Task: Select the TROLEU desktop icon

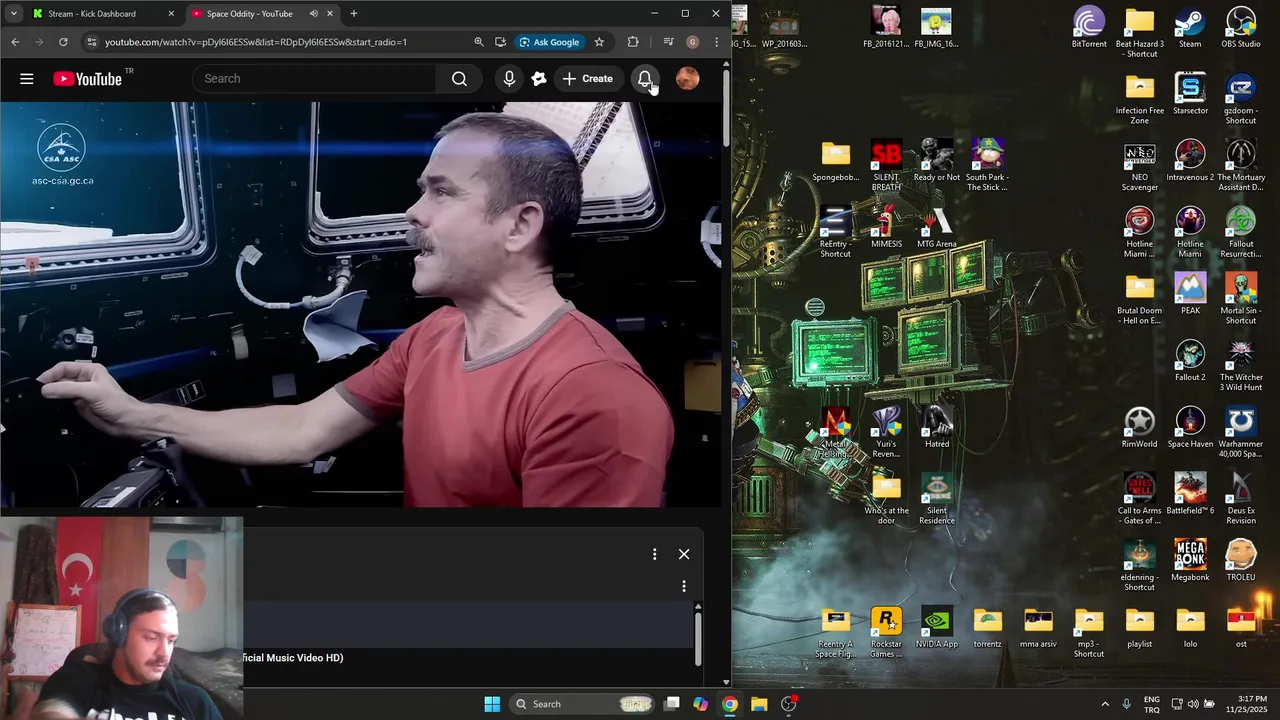Action: 1241,561
